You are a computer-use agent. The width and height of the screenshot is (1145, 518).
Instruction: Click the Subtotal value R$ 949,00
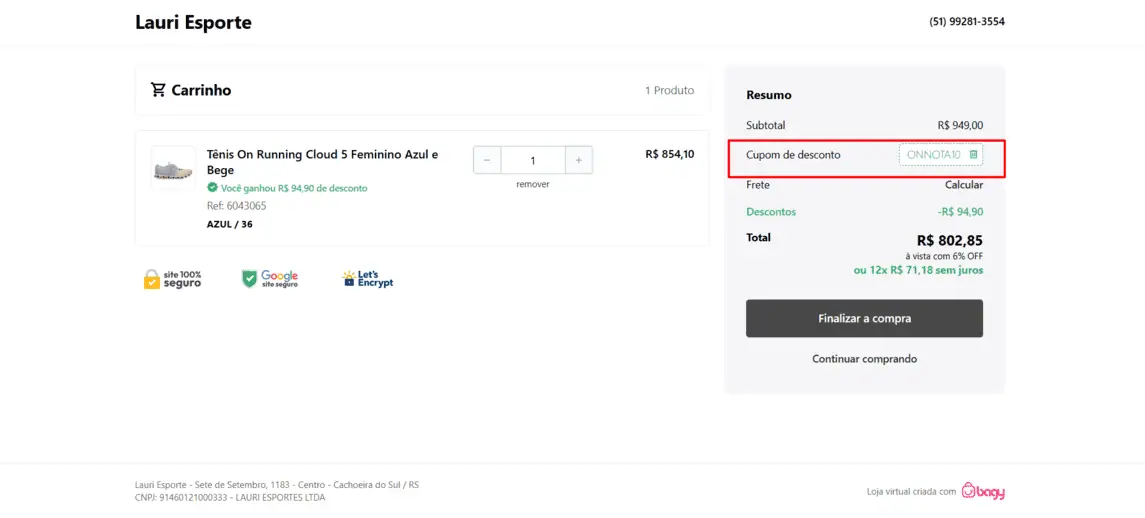click(x=960, y=126)
